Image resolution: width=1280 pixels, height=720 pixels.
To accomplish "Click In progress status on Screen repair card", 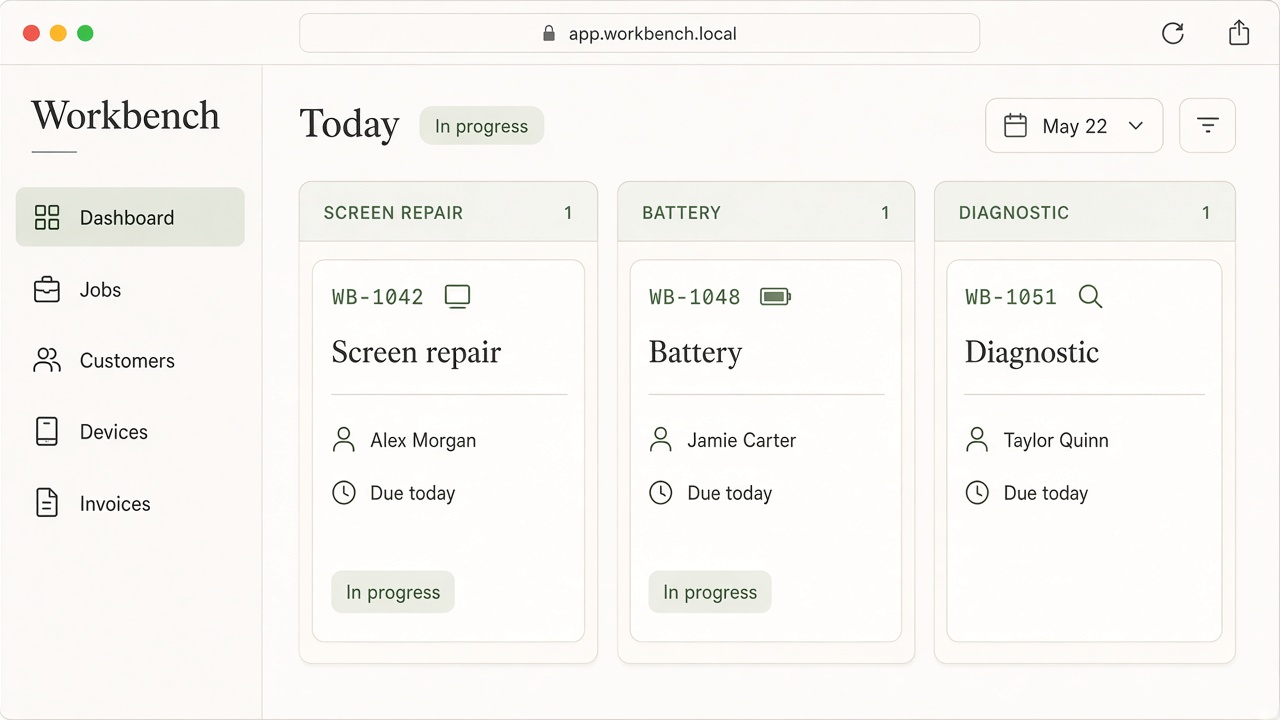I will (393, 592).
